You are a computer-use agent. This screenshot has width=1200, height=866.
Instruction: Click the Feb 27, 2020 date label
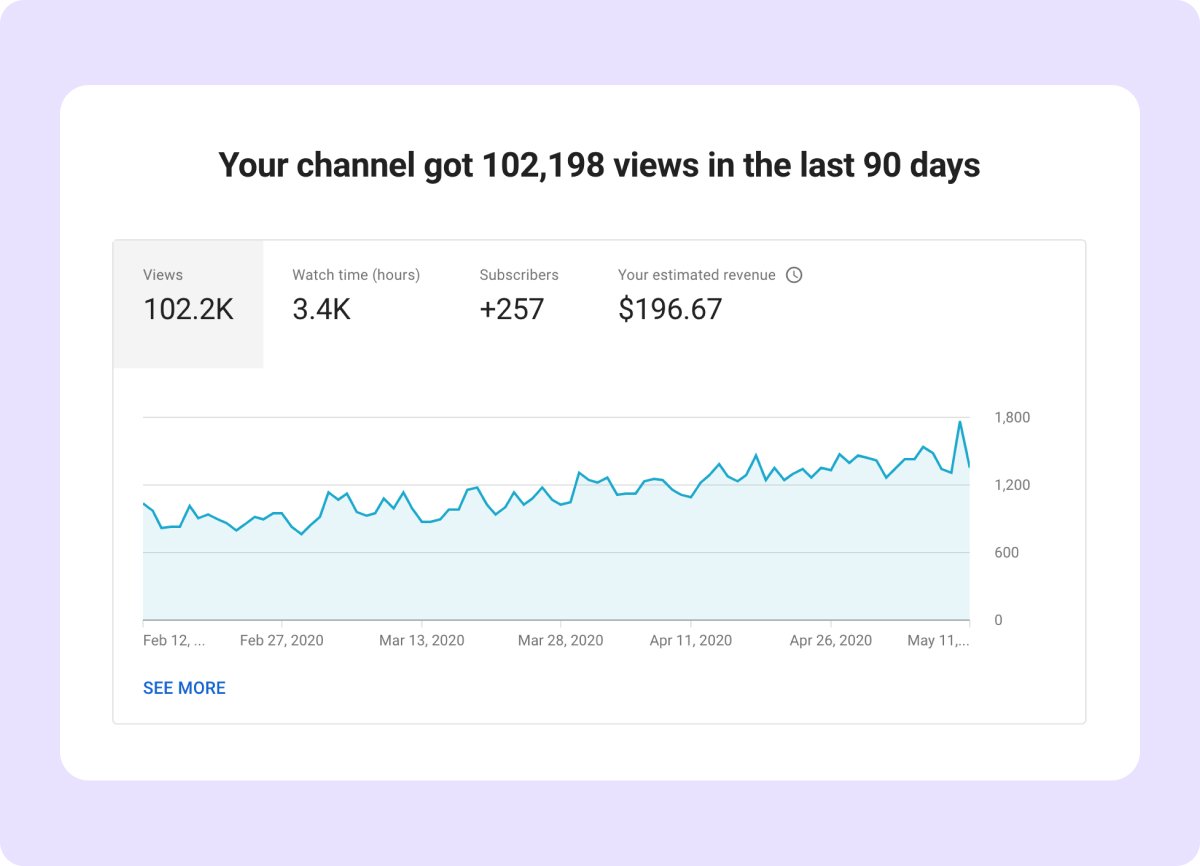click(283, 640)
